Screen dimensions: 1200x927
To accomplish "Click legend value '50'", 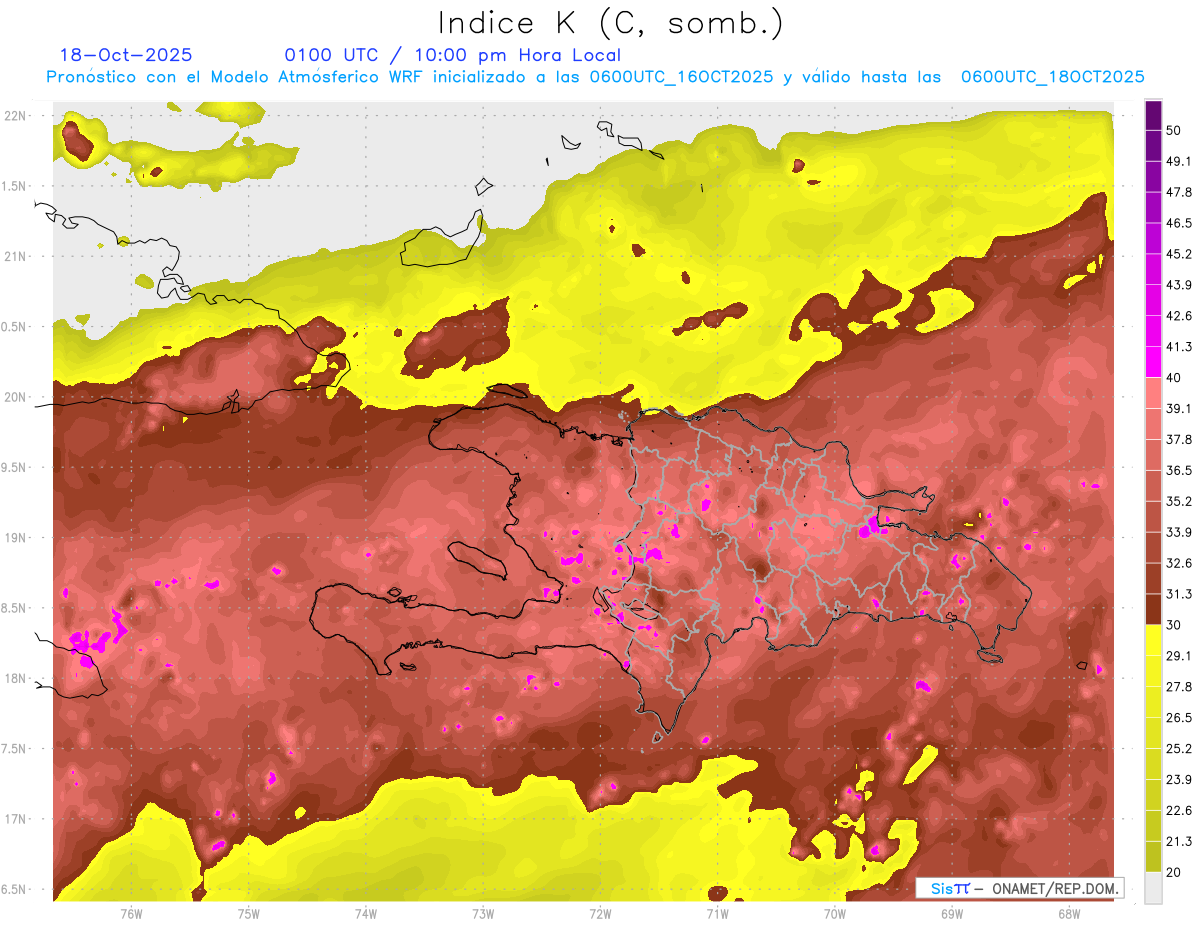I will [1175, 130].
